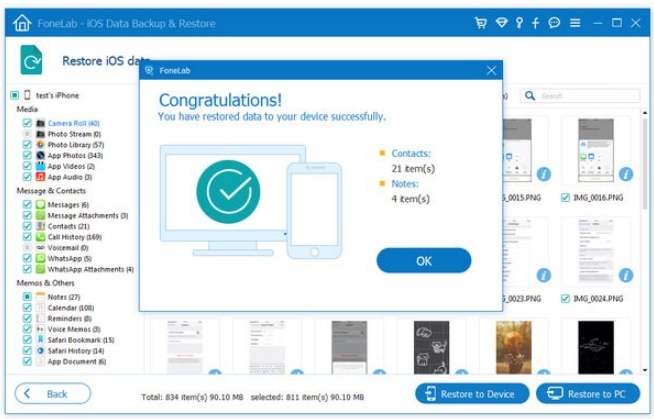The height and width of the screenshot is (419, 654).
Task: Click Restore to Device button
Action: pyautogui.click(x=472, y=394)
